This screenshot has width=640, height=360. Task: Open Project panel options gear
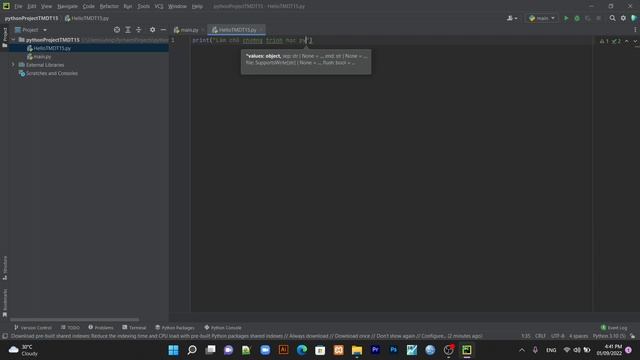pos(152,30)
